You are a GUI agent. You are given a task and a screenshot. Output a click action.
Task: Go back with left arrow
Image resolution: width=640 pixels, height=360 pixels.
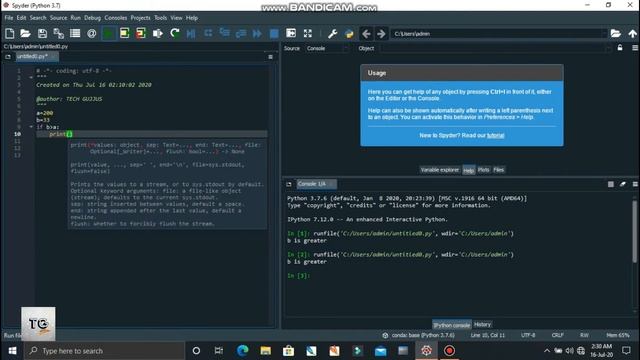coord(366,33)
